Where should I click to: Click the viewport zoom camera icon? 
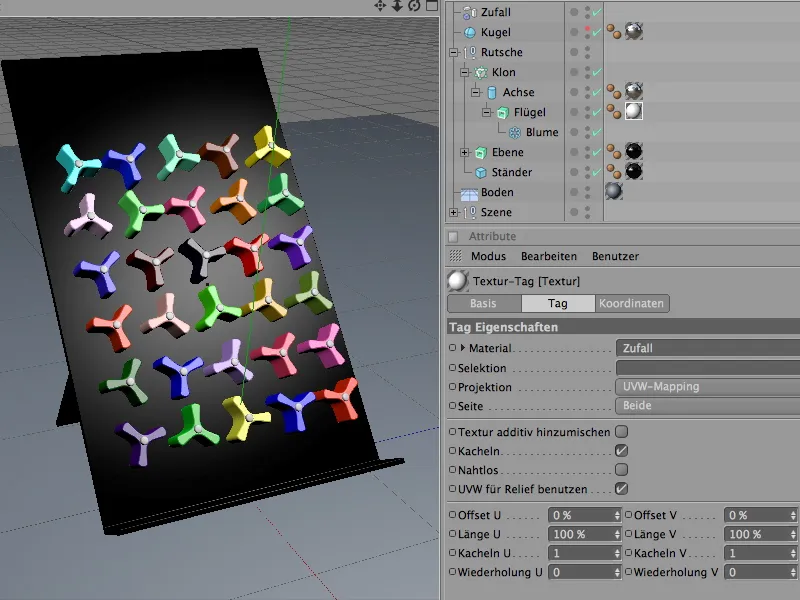[x=397, y=6]
